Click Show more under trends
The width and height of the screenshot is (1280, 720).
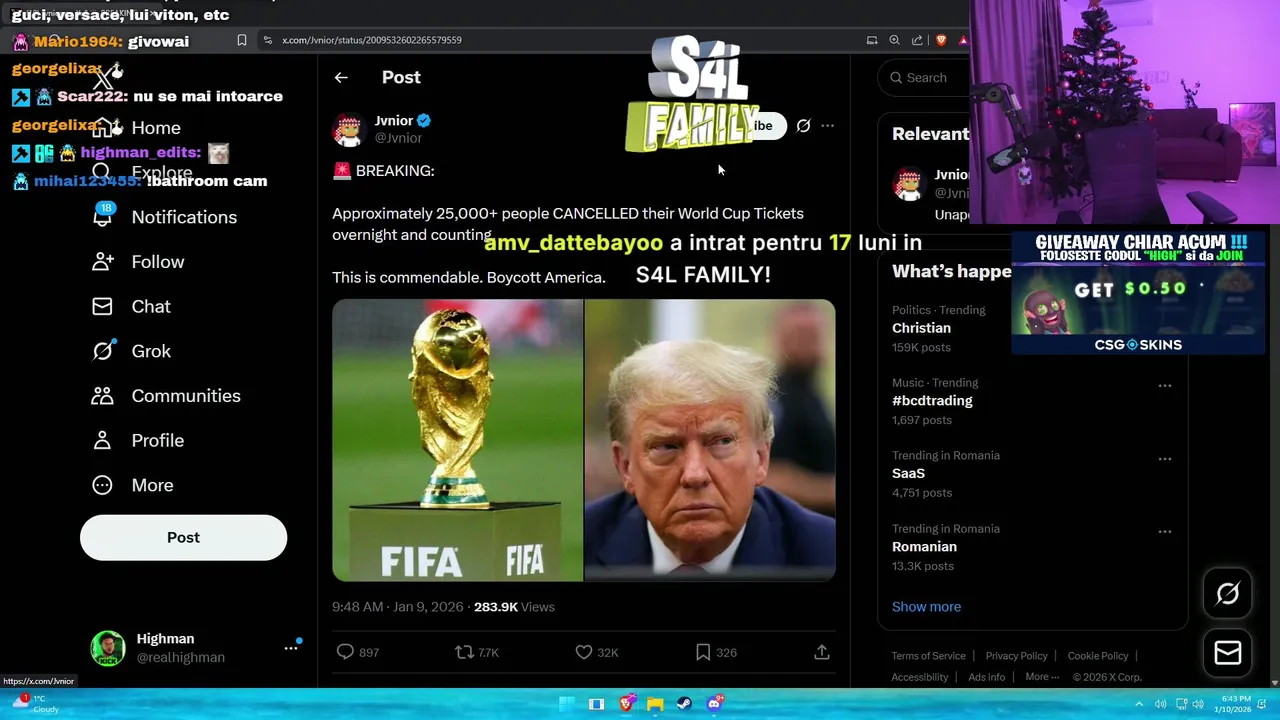click(926, 607)
